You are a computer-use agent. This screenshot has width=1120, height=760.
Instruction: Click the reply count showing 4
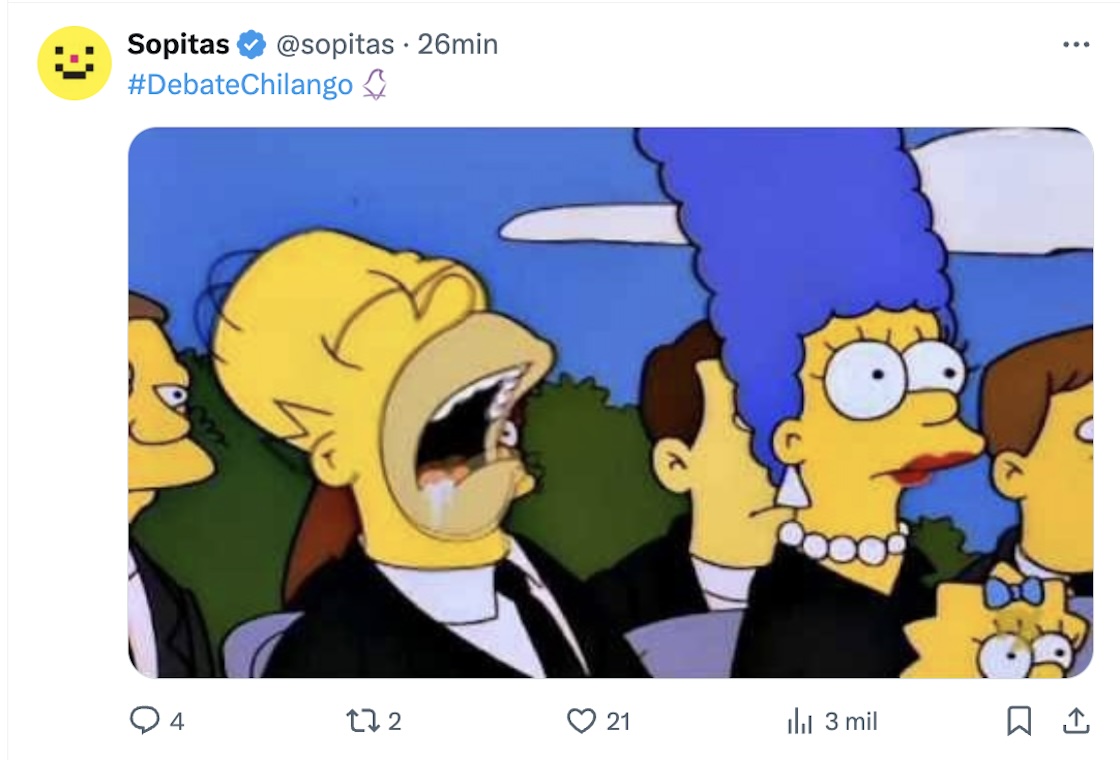177,721
